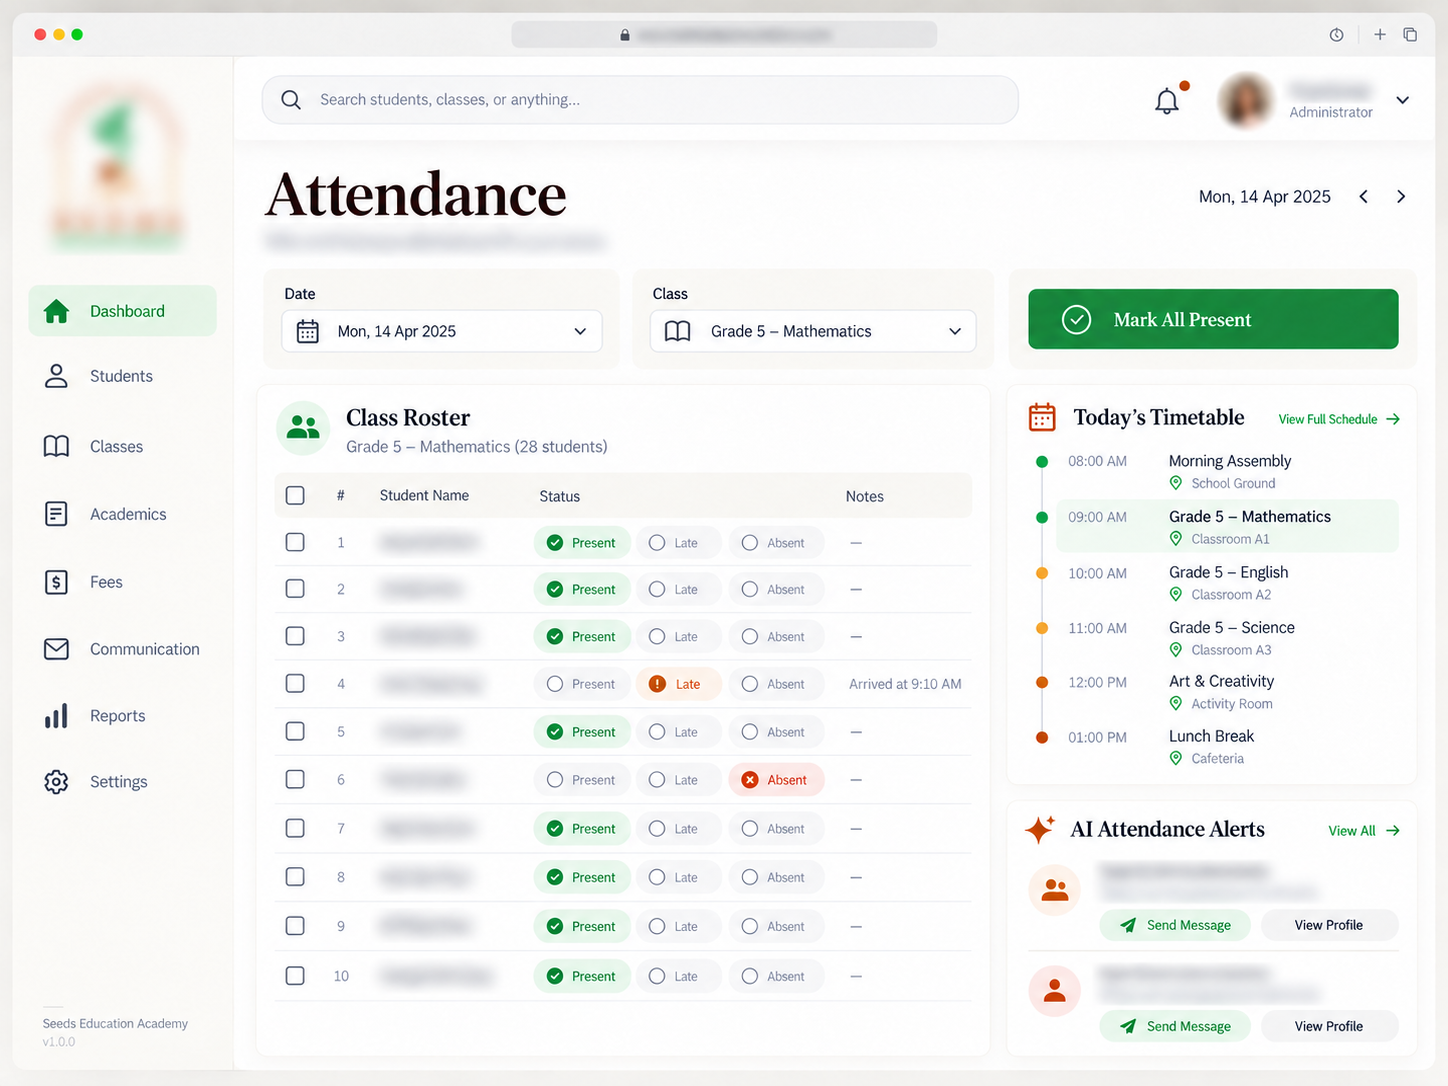1448x1086 pixels.
Task: Click browser new tab plus icon
Action: pyautogui.click(x=1380, y=34)
